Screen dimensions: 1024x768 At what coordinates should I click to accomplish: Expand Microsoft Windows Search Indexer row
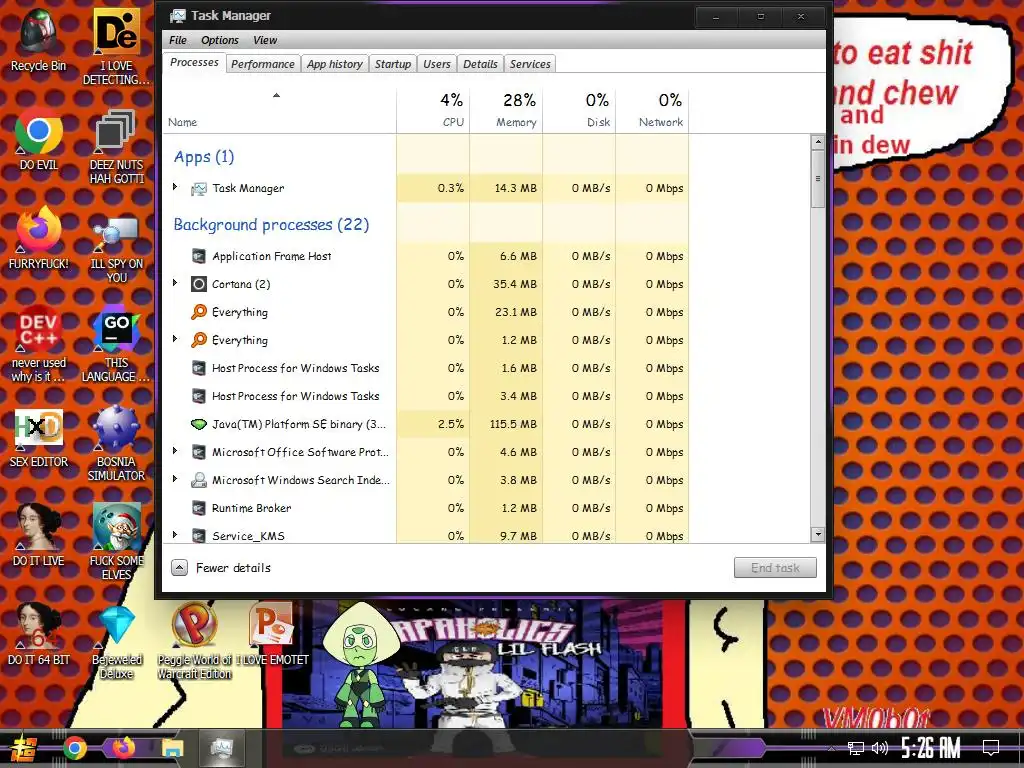[x=174, y=479]
